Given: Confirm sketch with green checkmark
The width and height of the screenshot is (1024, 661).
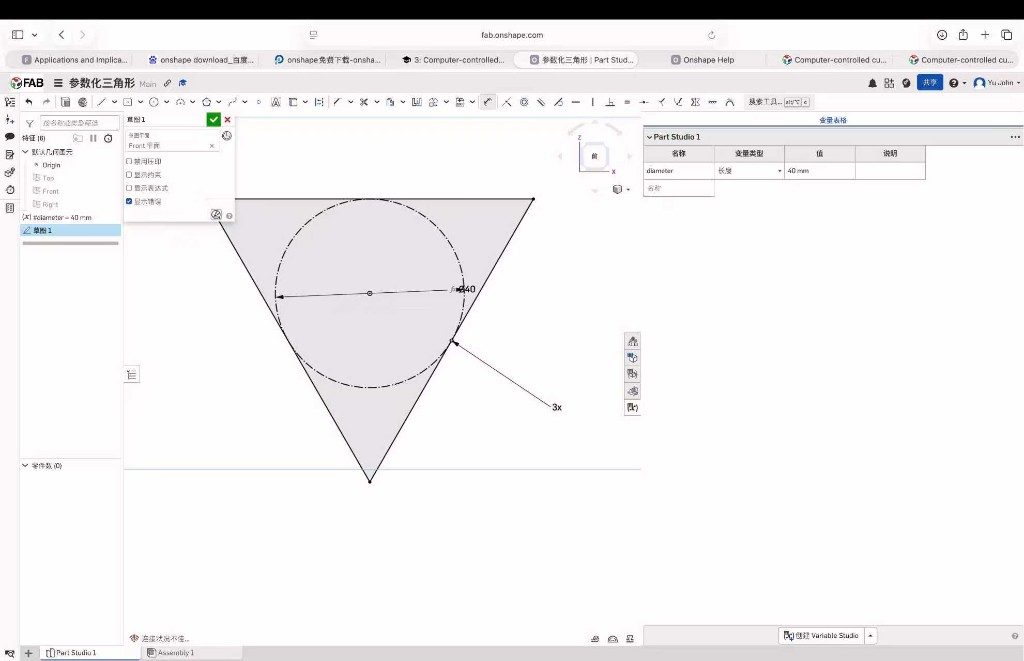Looking at the screenshot, I should coord(214,120).
